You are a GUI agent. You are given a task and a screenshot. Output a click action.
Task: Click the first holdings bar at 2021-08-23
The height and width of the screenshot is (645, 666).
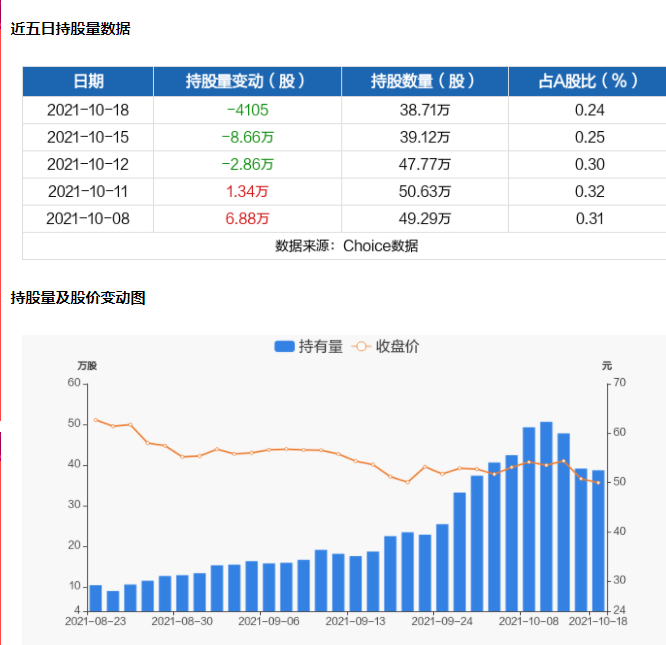click(x=96, y=598)
